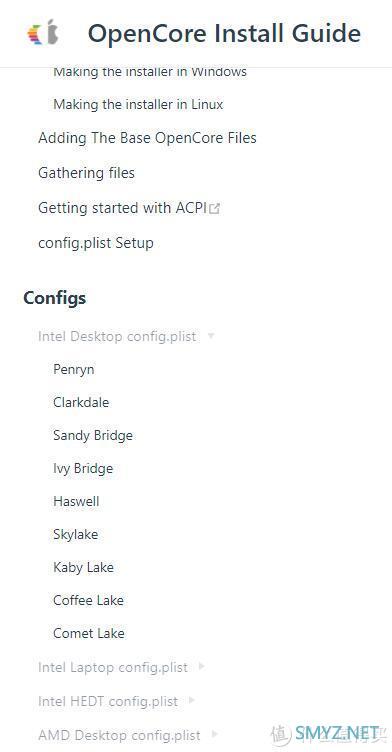392x752 pixels.
Task: Open Making the installer in Windows page
Action: [150, 72]
